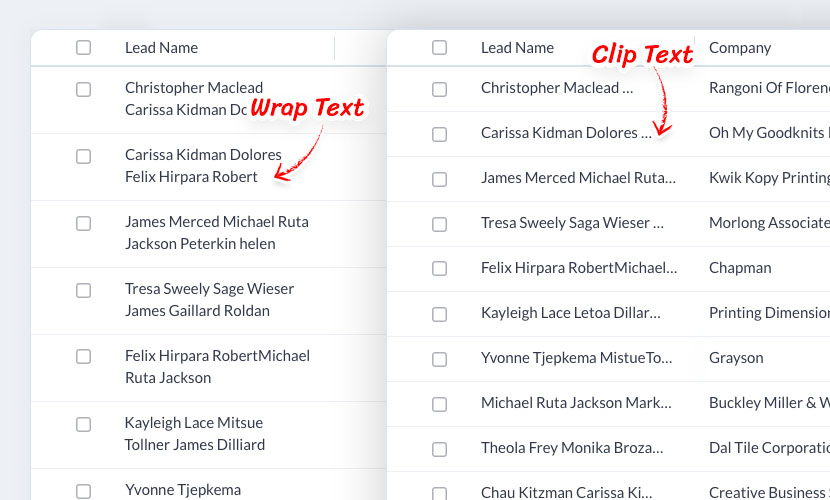Click wrapped name 'Christopher Maclead Carissa Kidman'
The image size is (830, 500).
[194, 98]
